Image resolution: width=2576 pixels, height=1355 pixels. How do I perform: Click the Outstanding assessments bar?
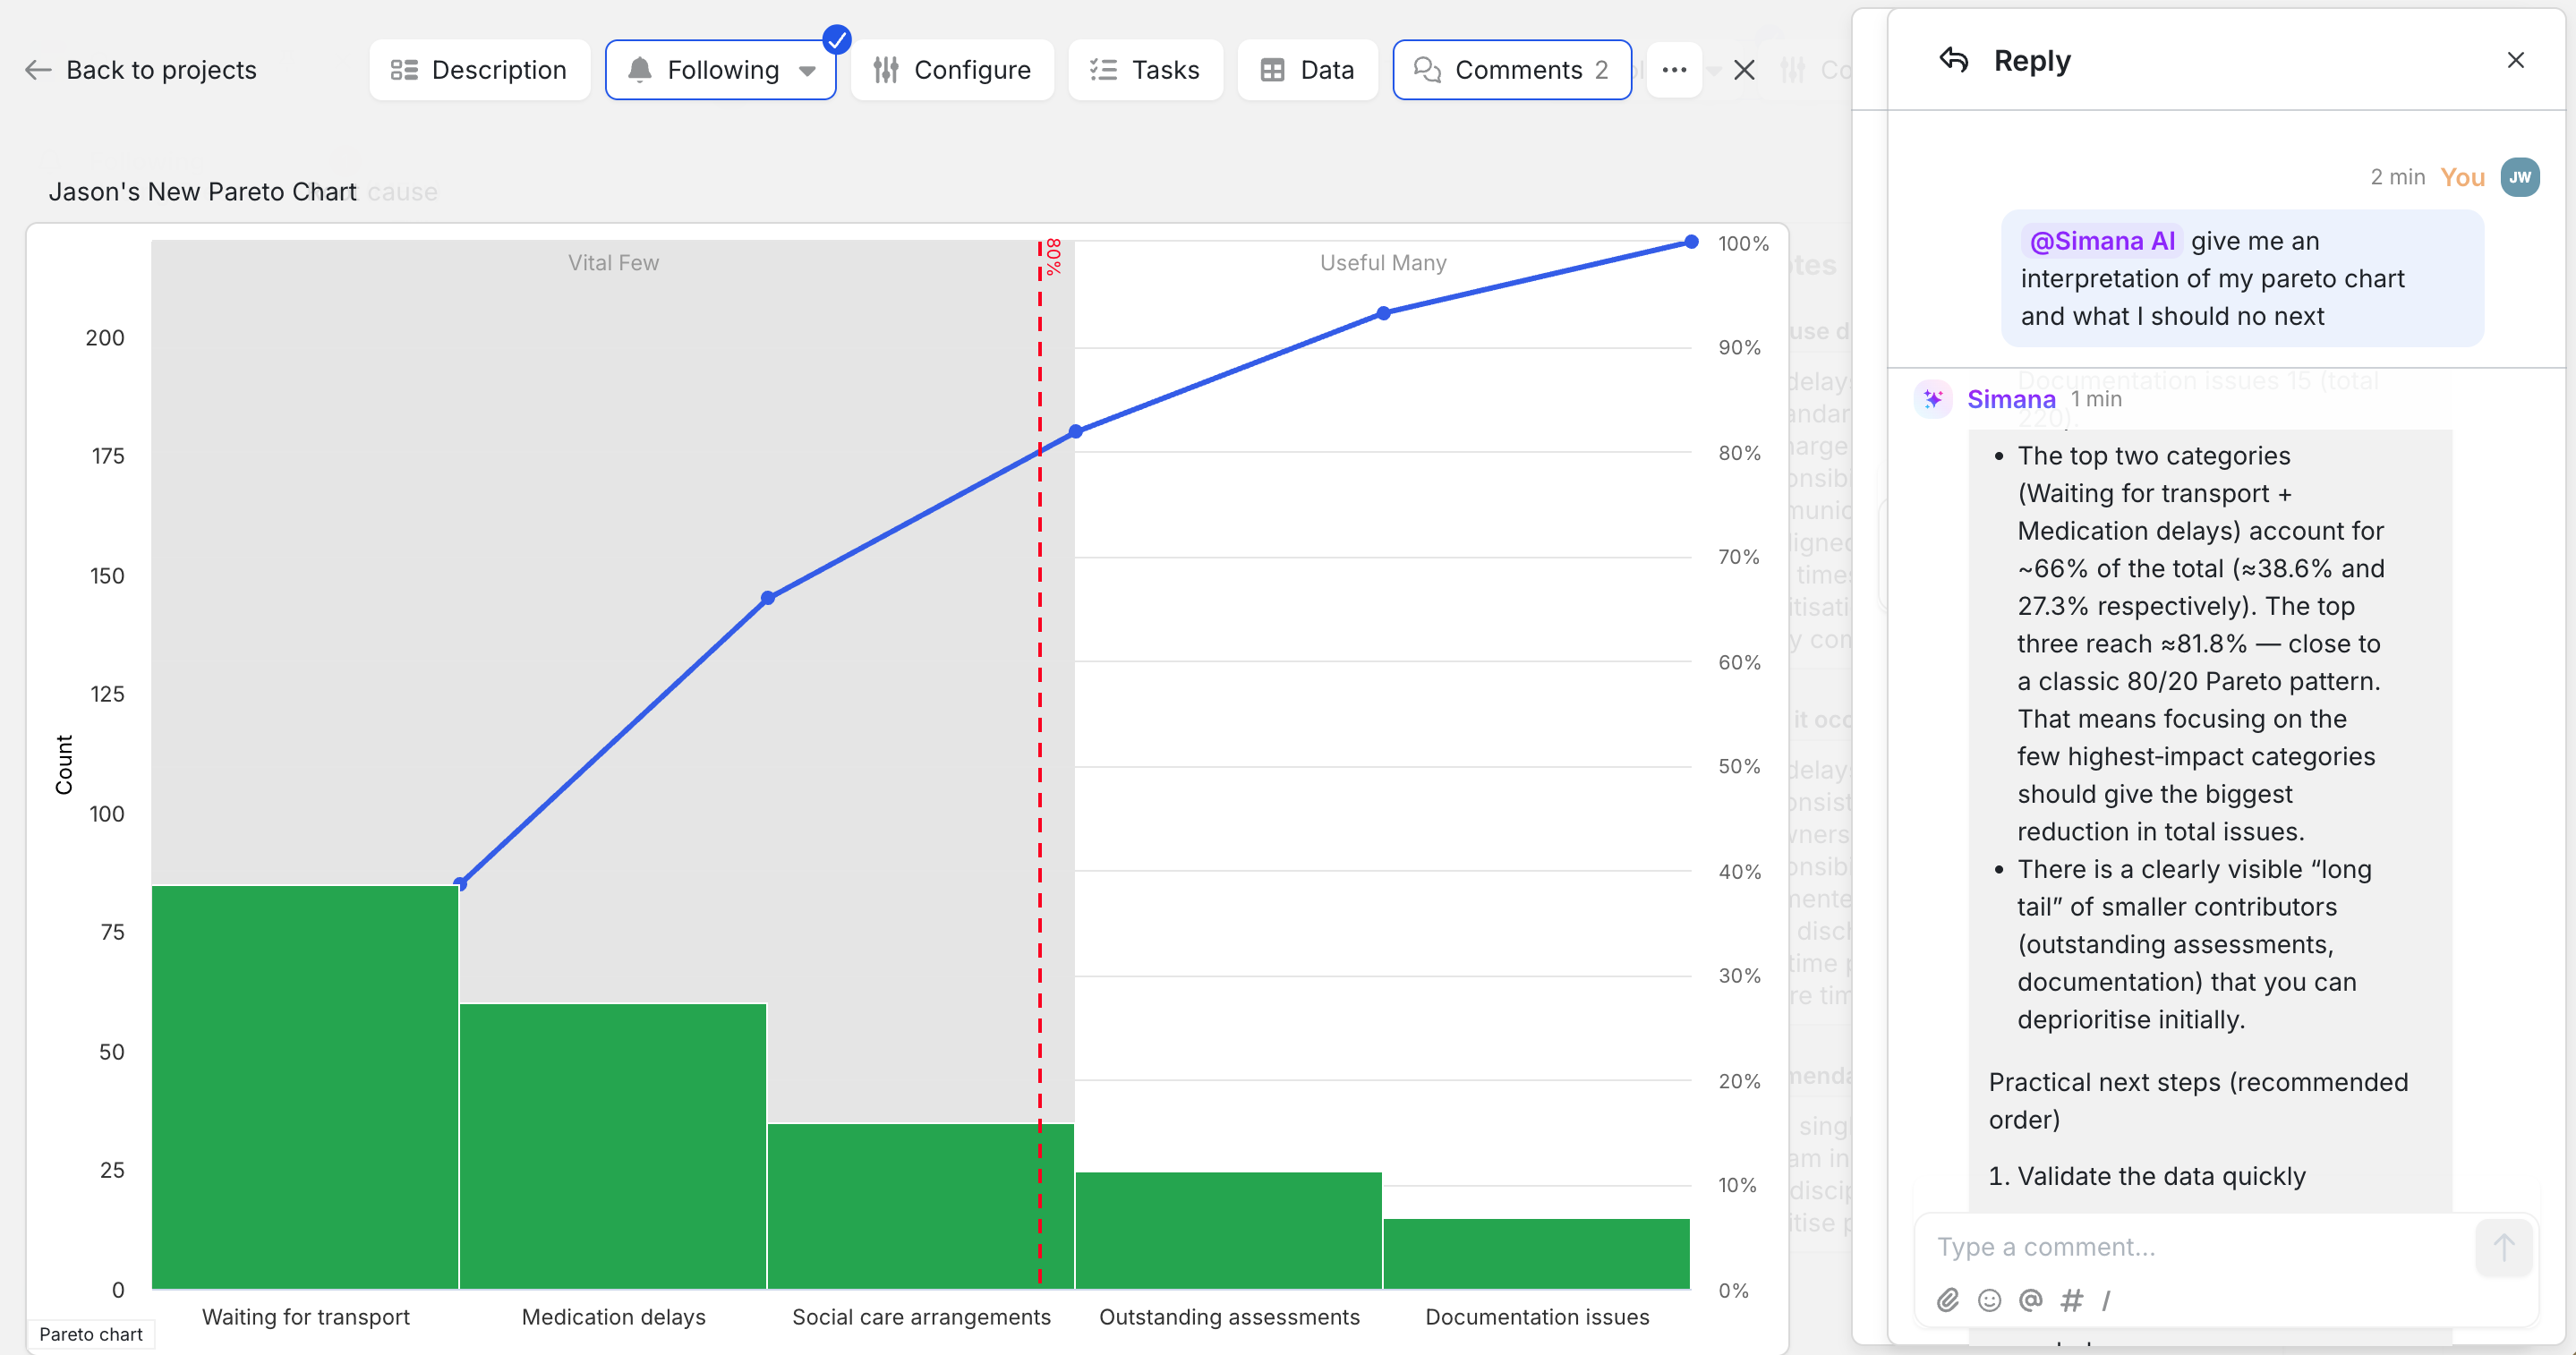(x=1229, y=1230)
